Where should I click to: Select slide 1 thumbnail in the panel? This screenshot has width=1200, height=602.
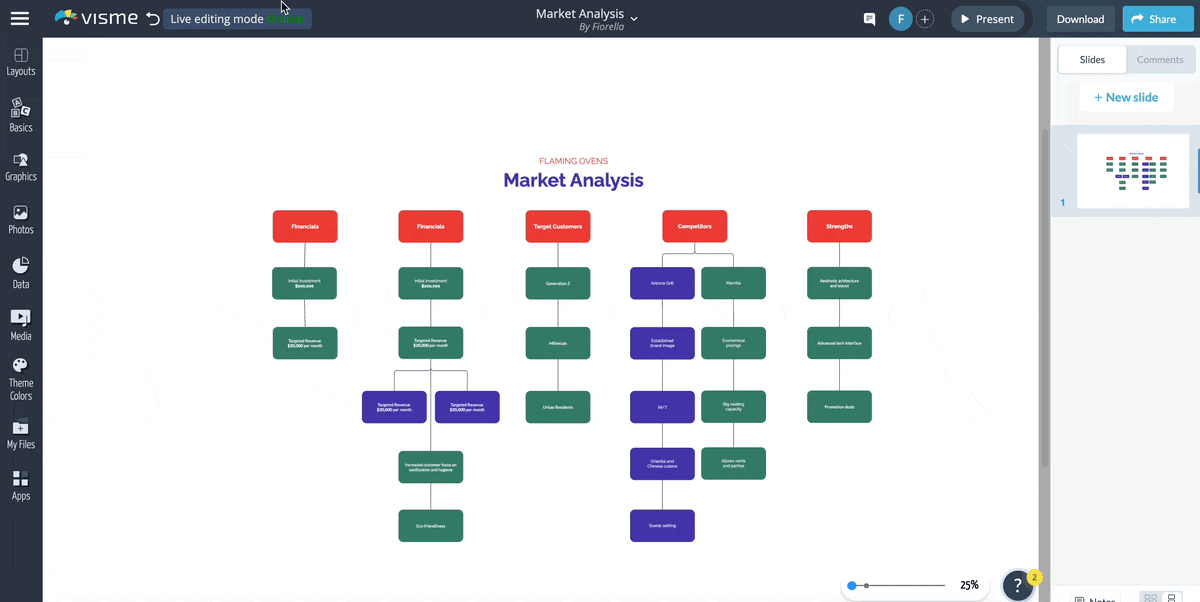click(x=1133, y=170)
